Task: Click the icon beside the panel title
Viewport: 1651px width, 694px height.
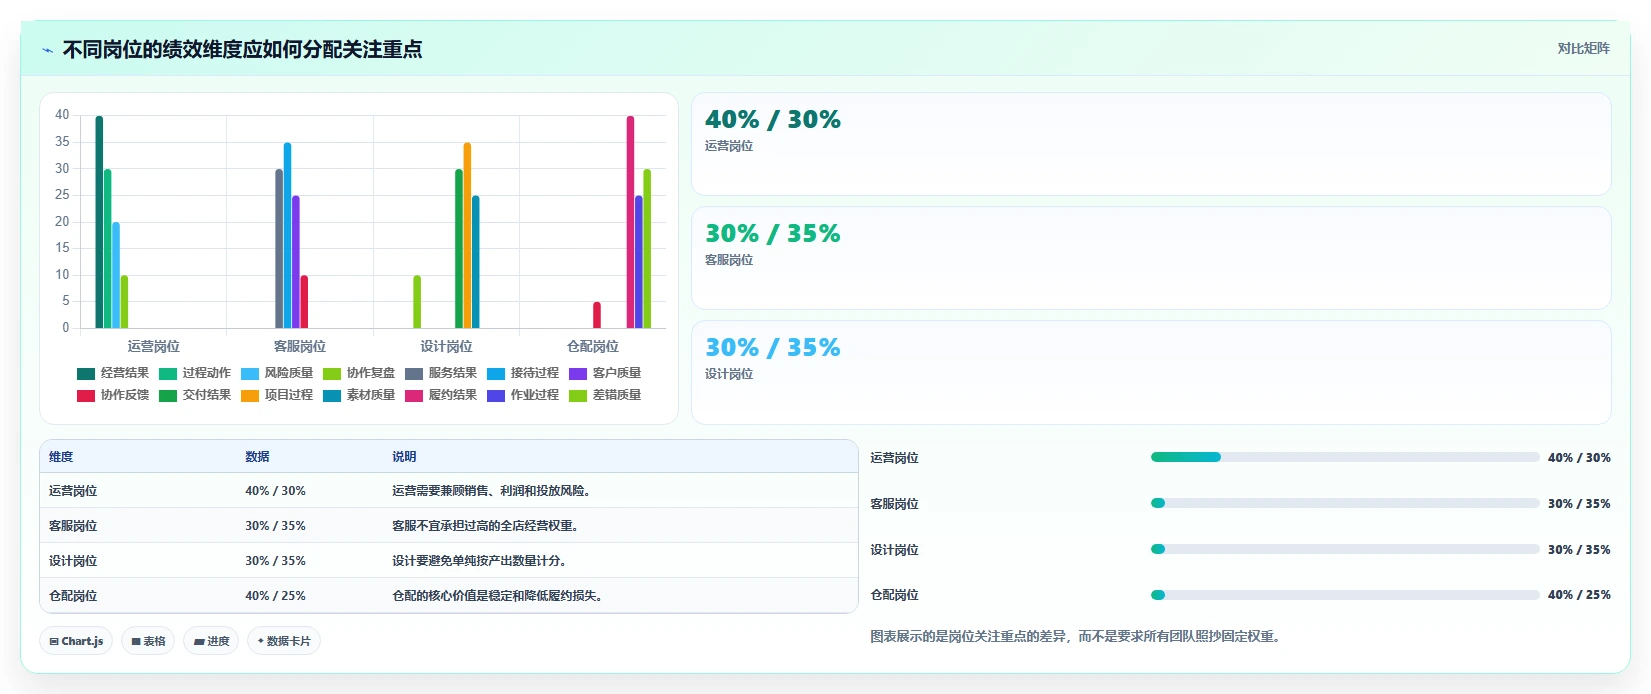Action: 47,50
